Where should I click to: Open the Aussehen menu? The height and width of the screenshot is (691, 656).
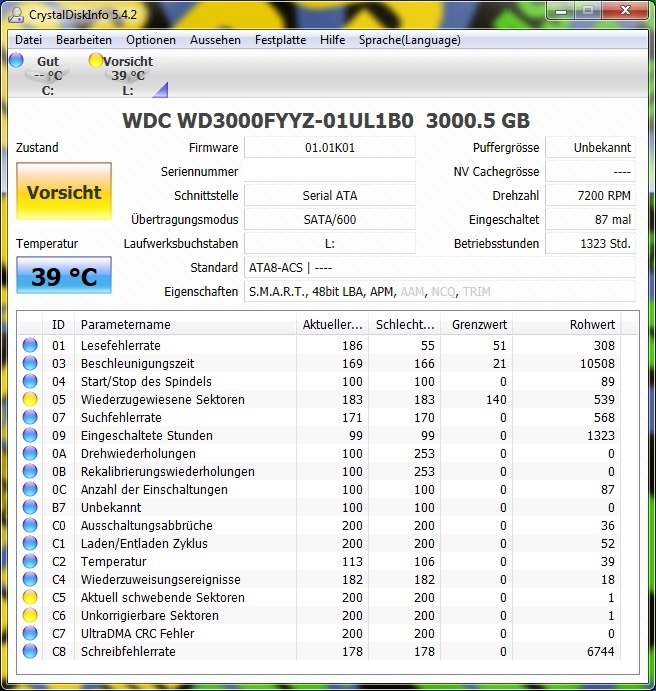tap(215, 40)
